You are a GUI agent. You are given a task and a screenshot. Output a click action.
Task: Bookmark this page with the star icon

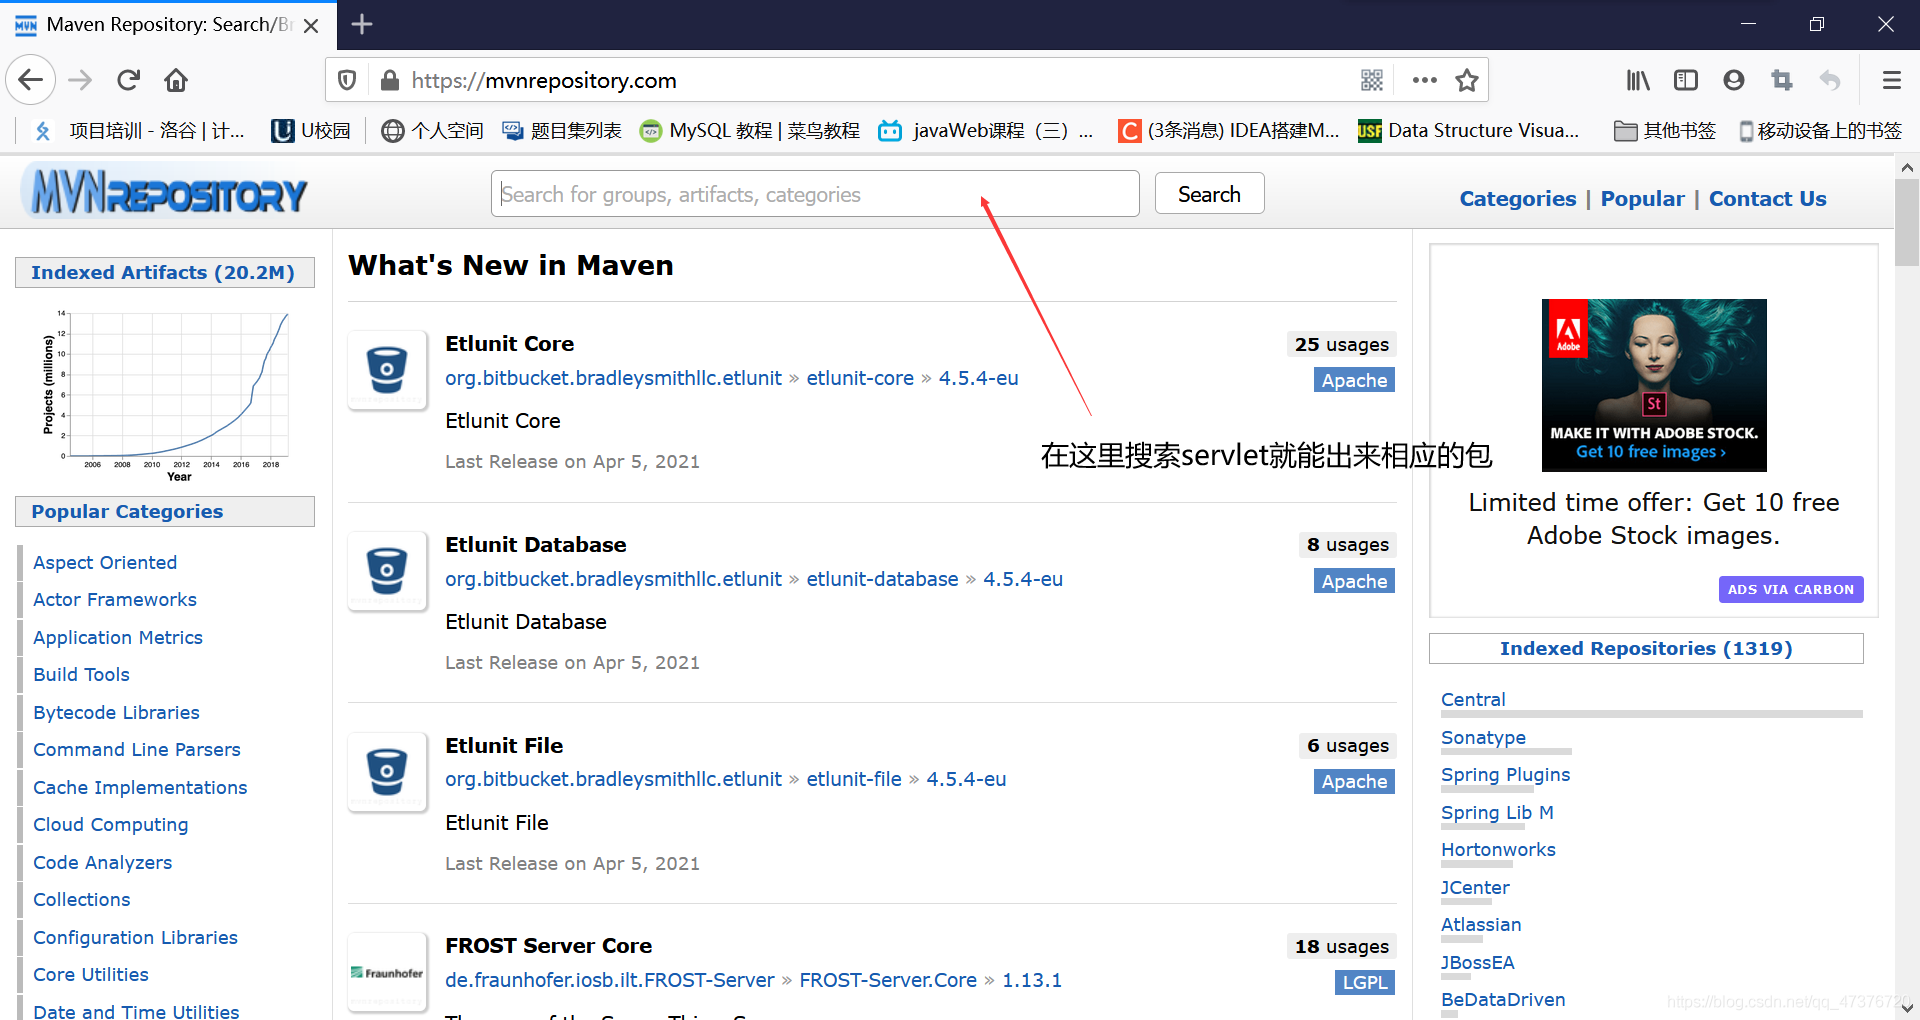click(1467, 80)
